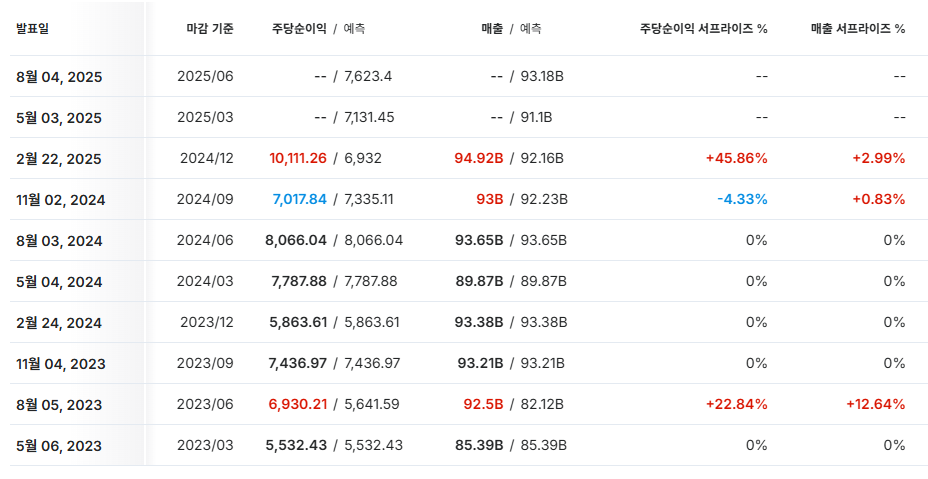The width and height of the screenshot is (928, 479).
Task: Click the 매출 서프라이즈 % header
Action: coord(858,29)
